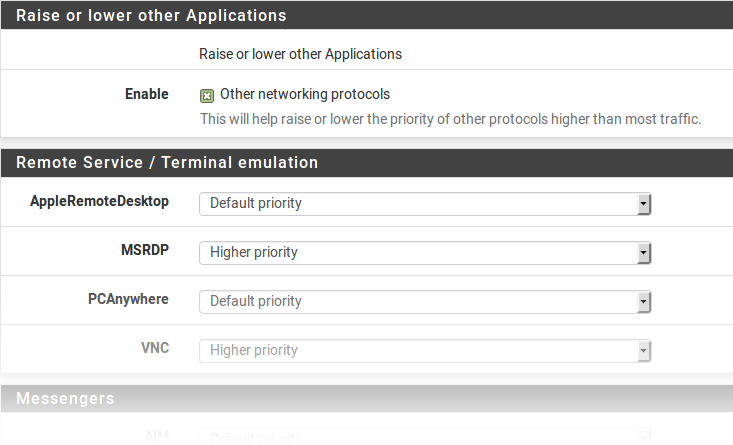
Task: Expand the PCAnywhere priority dropdown
Action: coord(425,301)
